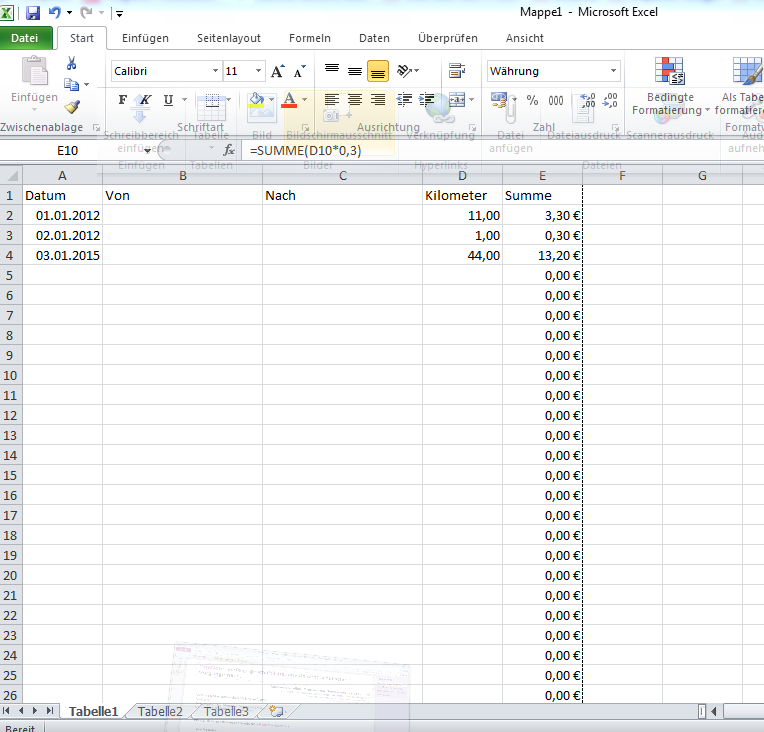Switch to the Formeln tab
Viewport: 764px width, 732px height.
click(309, 38)
